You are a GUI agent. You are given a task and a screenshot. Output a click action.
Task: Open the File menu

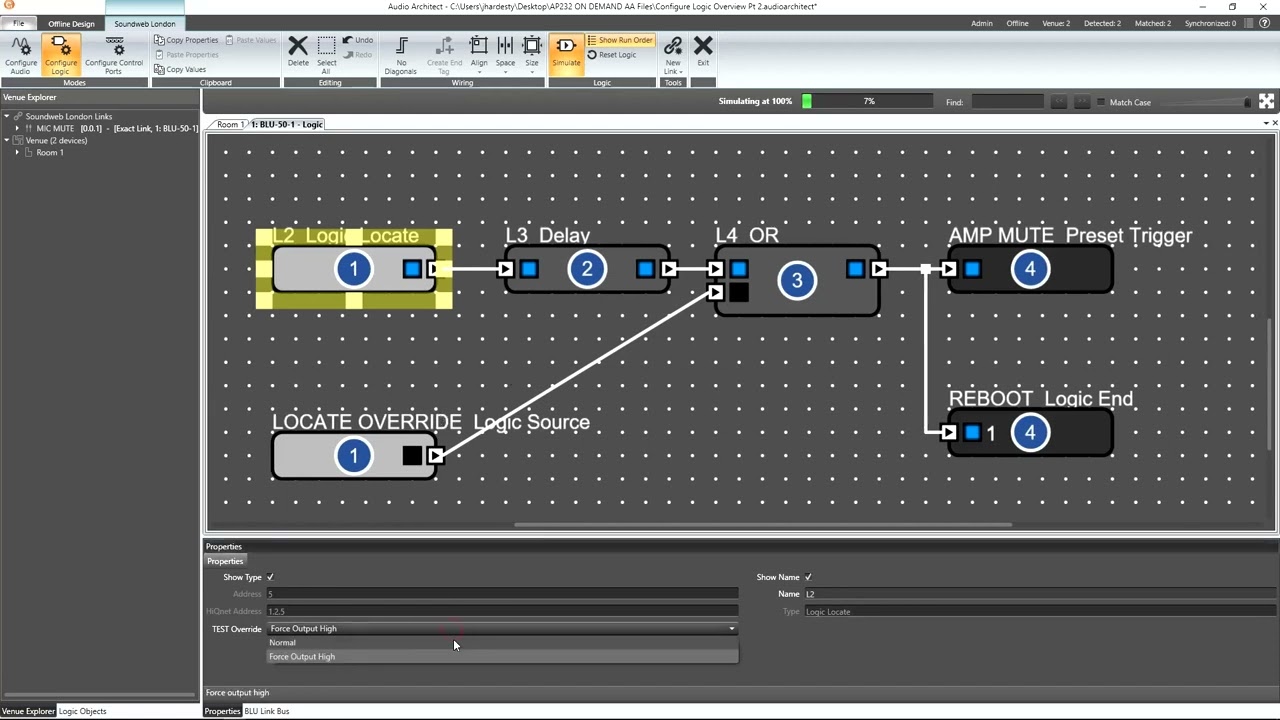pos(18,23)
